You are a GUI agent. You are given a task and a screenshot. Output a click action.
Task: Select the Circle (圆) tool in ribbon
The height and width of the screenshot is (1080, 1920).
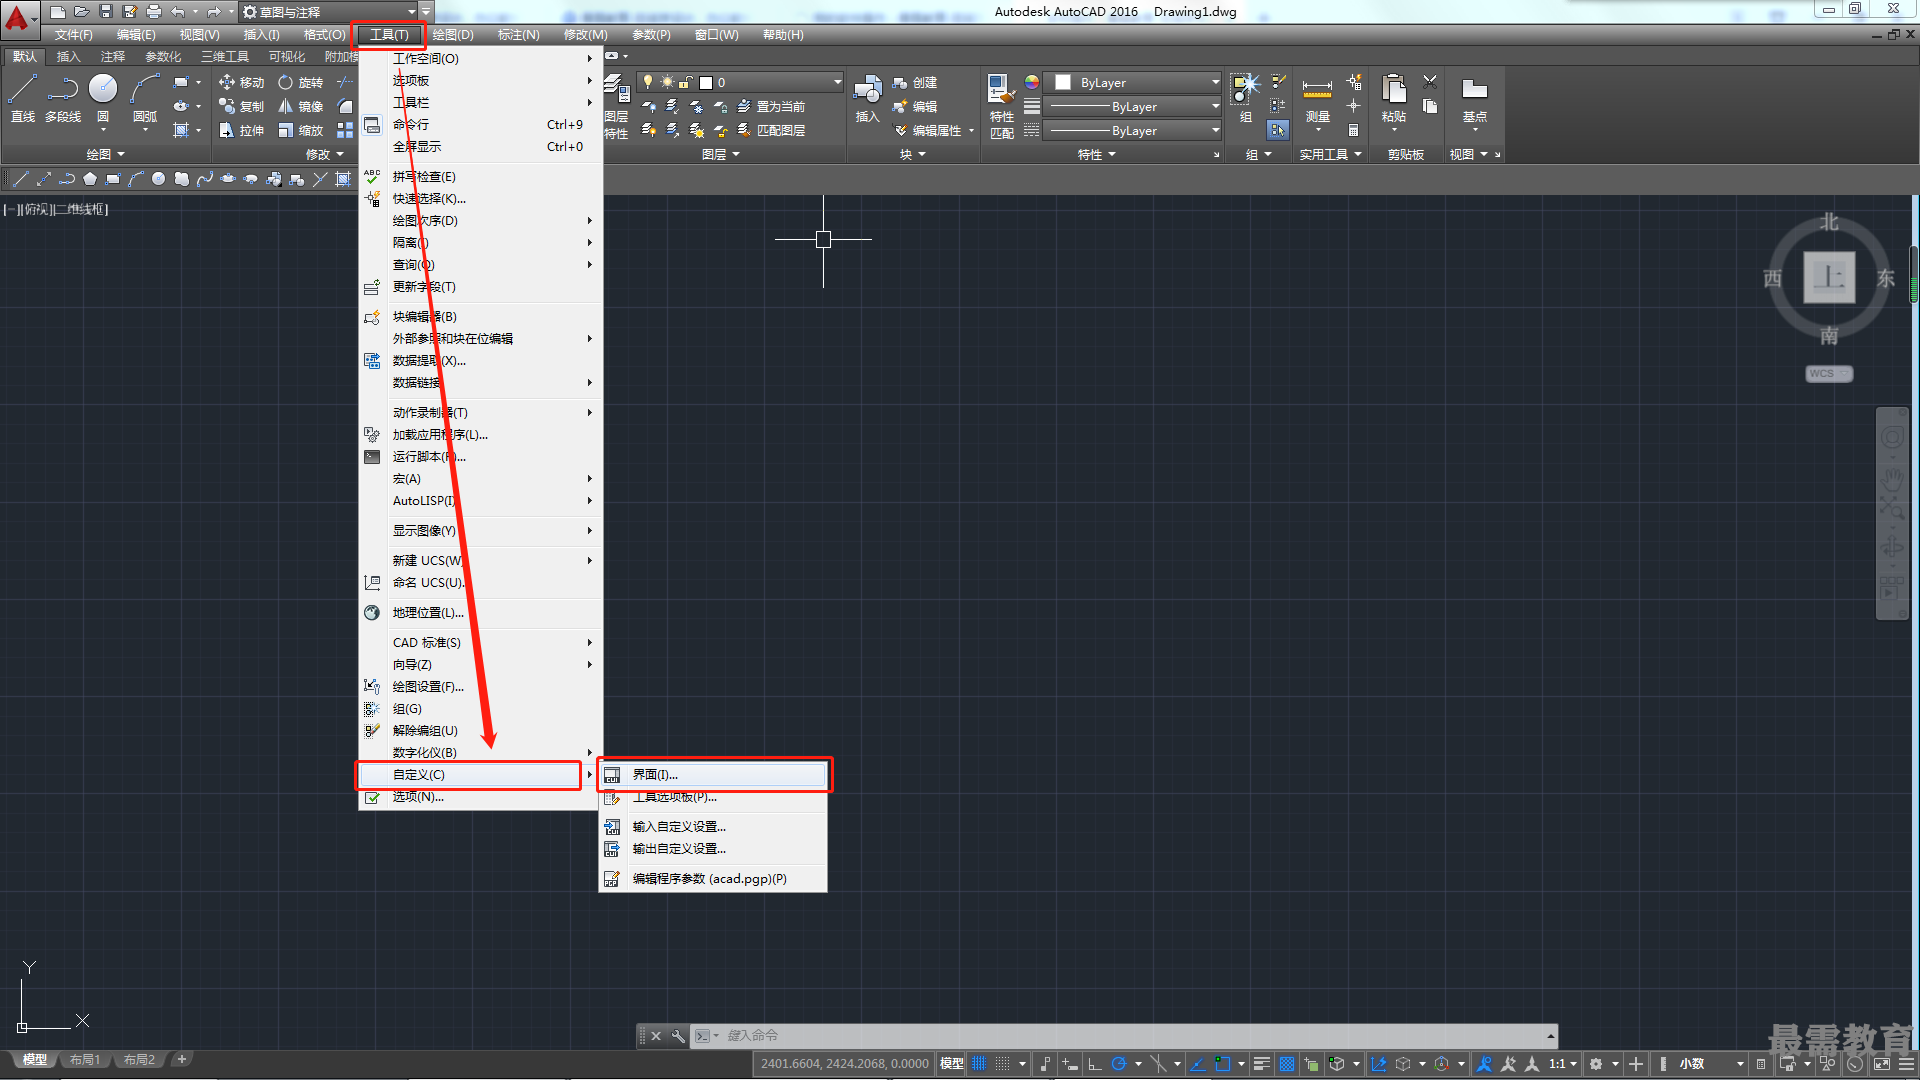pyautogui.click(x=103, y=98)
